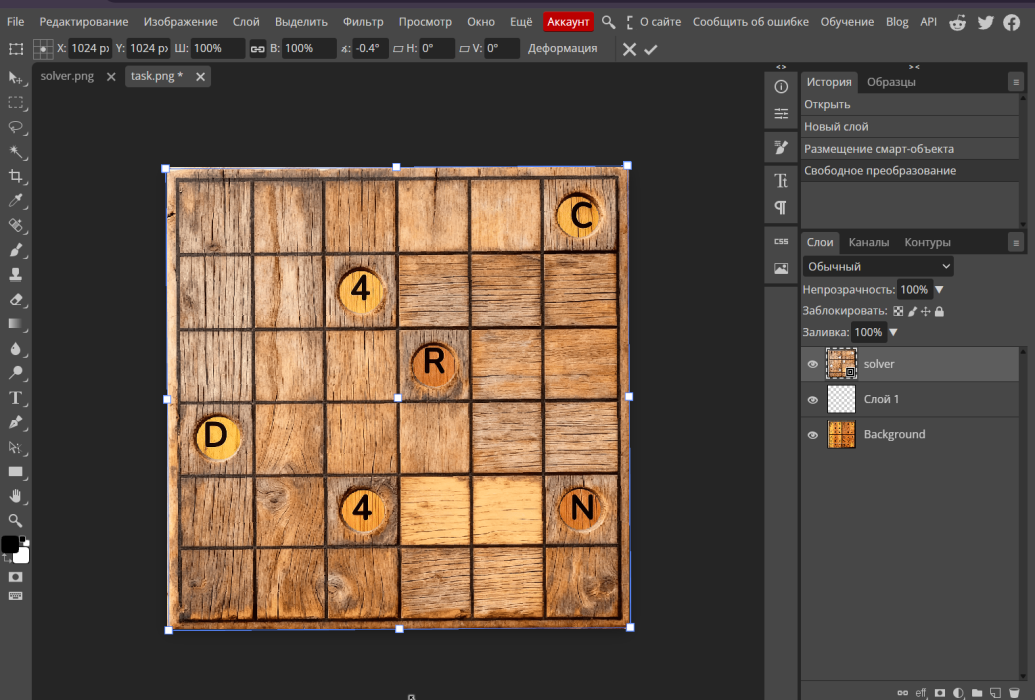Select the Zoom tool in the left toolbar

click(15, 520)
